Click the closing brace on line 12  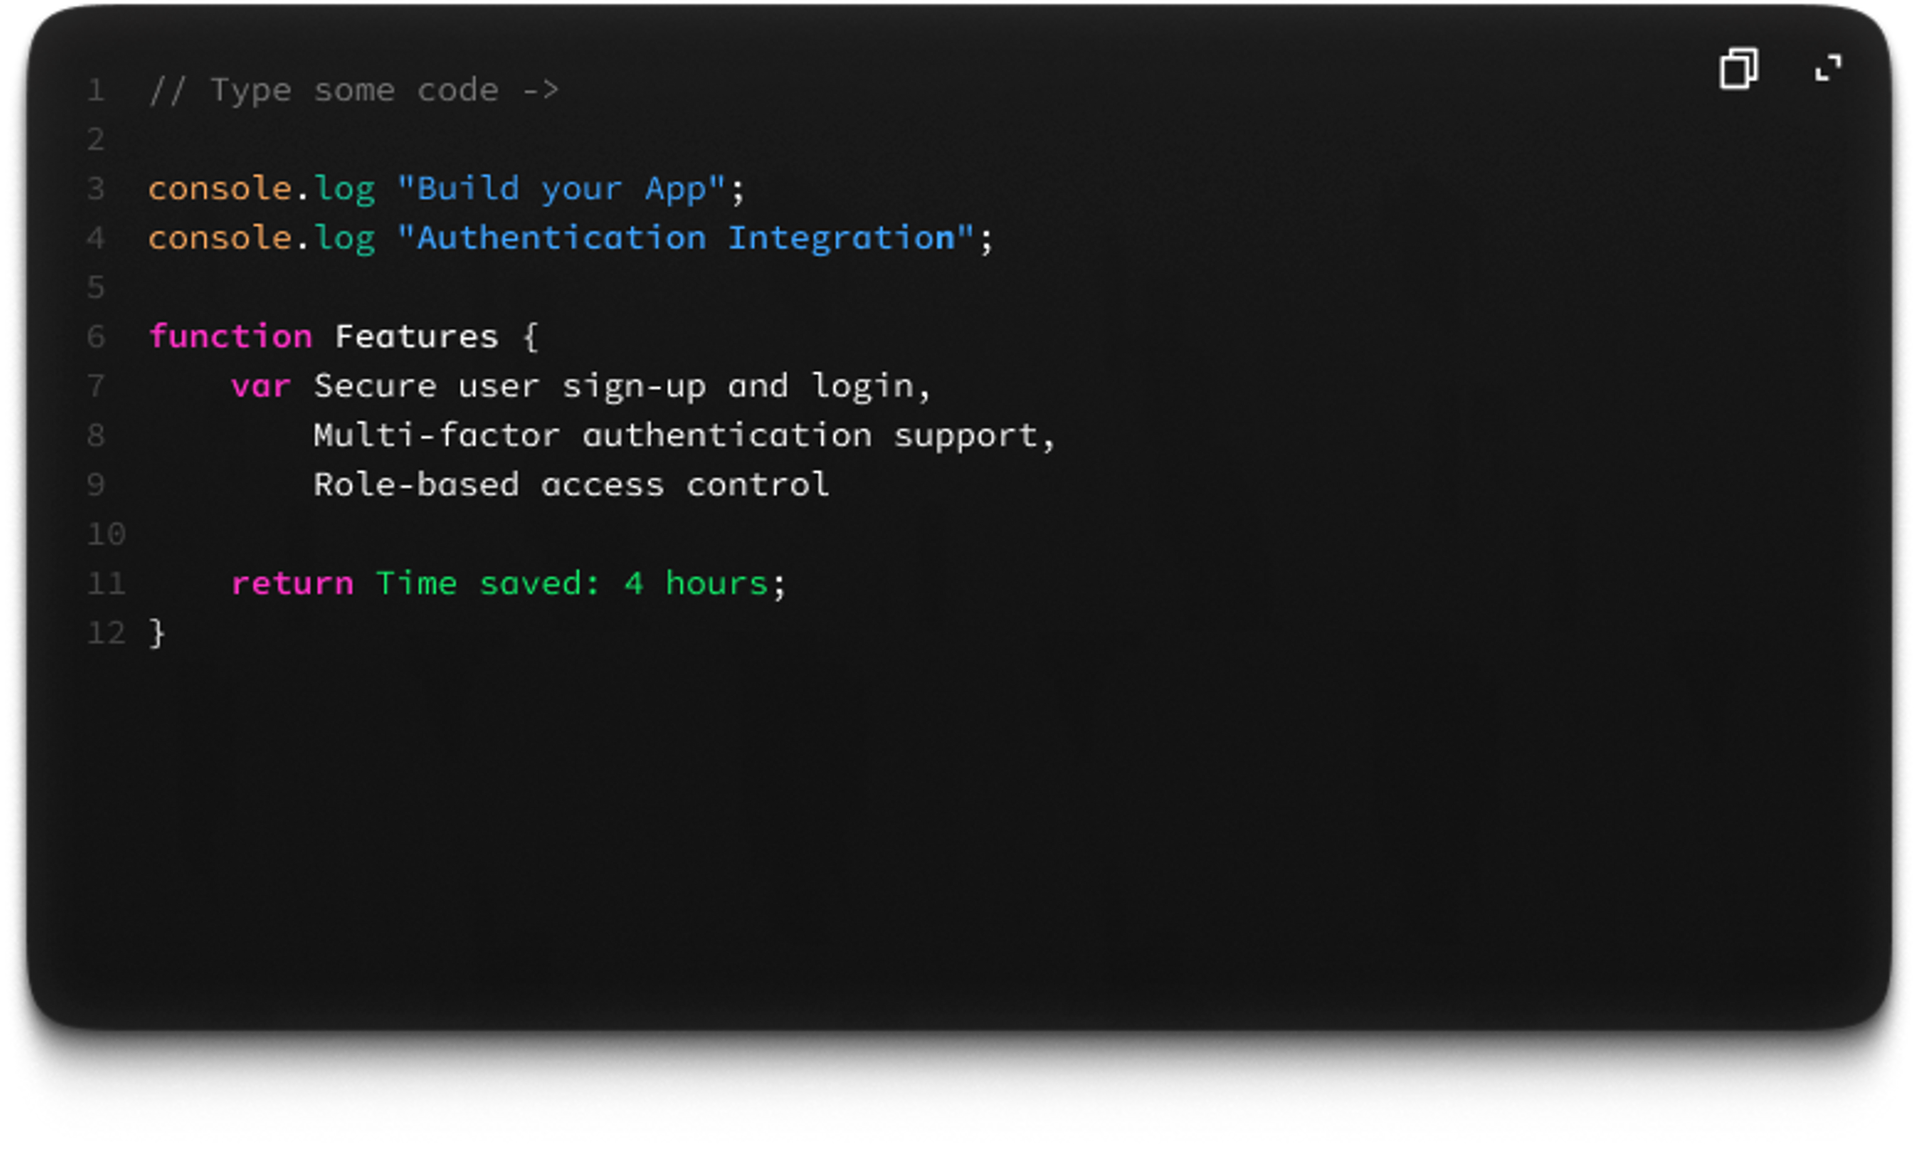pos(157,633)
